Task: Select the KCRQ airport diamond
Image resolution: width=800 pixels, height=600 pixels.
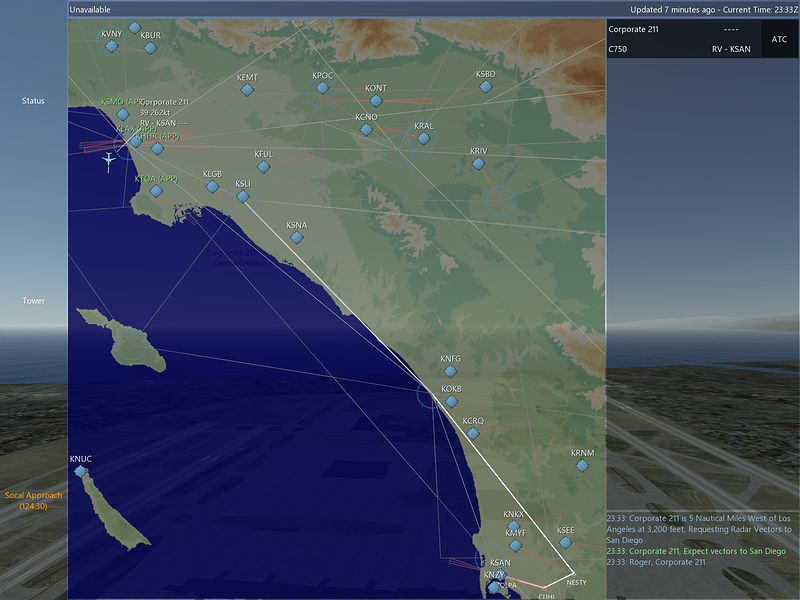Action: click(473, 434)
